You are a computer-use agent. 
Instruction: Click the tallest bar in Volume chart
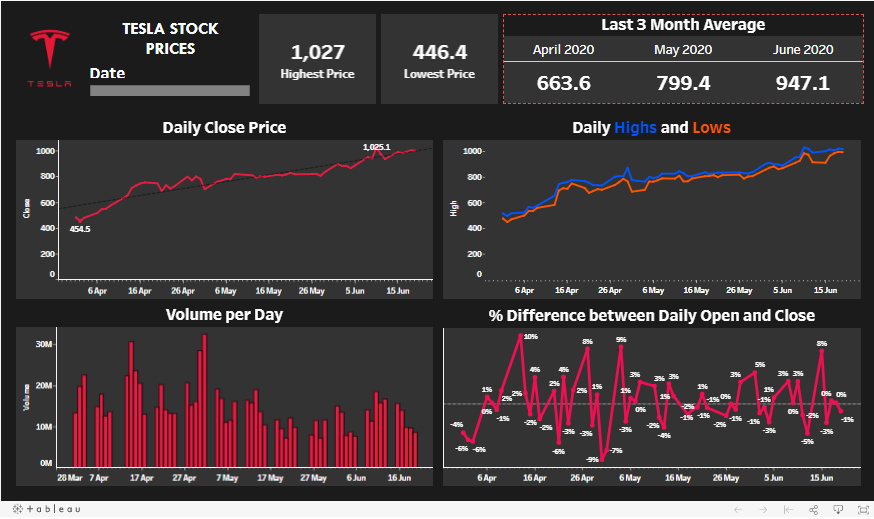pos(205,400)
